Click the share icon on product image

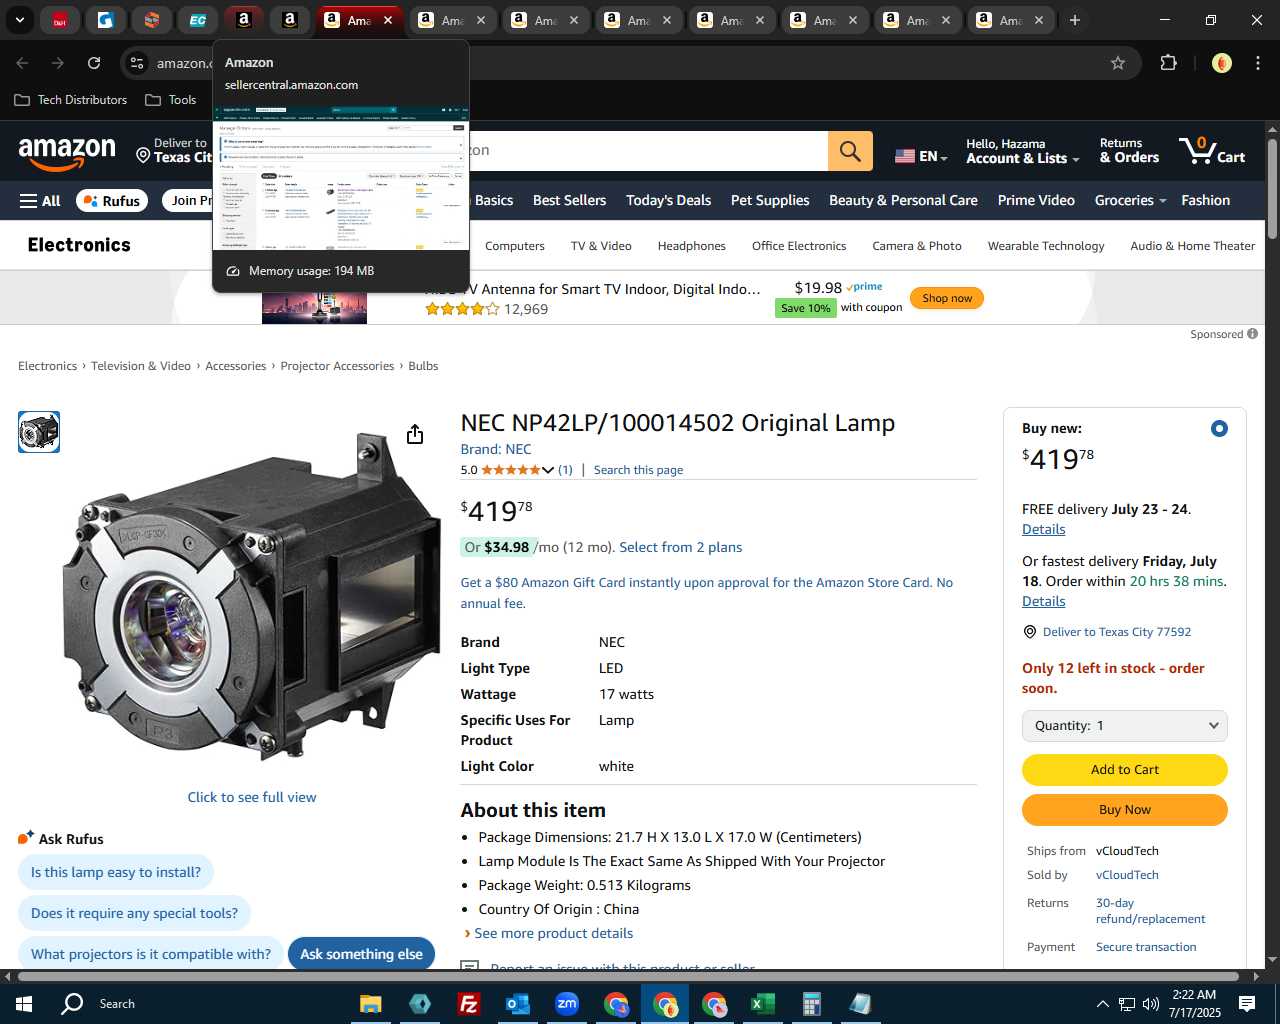[x=415, y=434]
